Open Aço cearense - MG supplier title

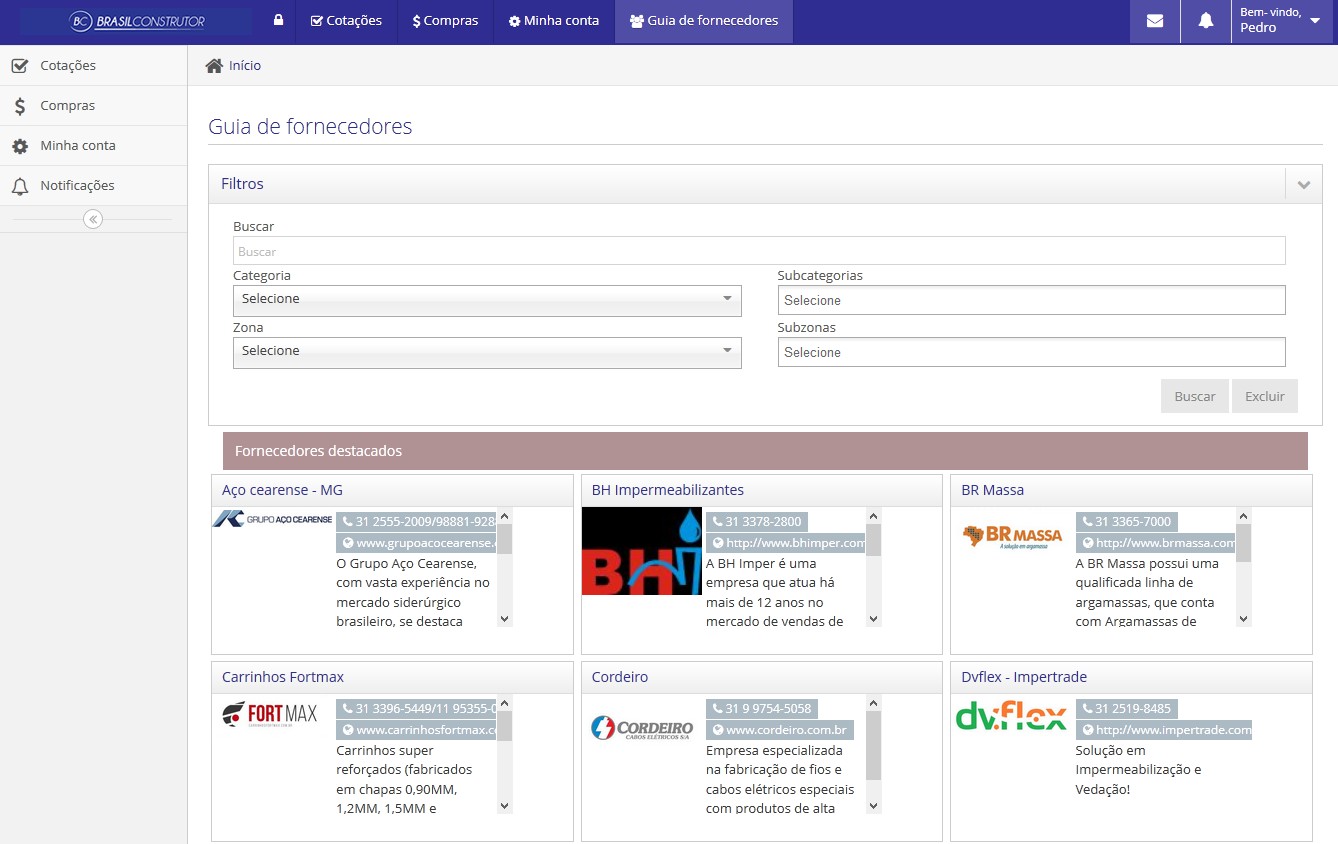(282, 490)
